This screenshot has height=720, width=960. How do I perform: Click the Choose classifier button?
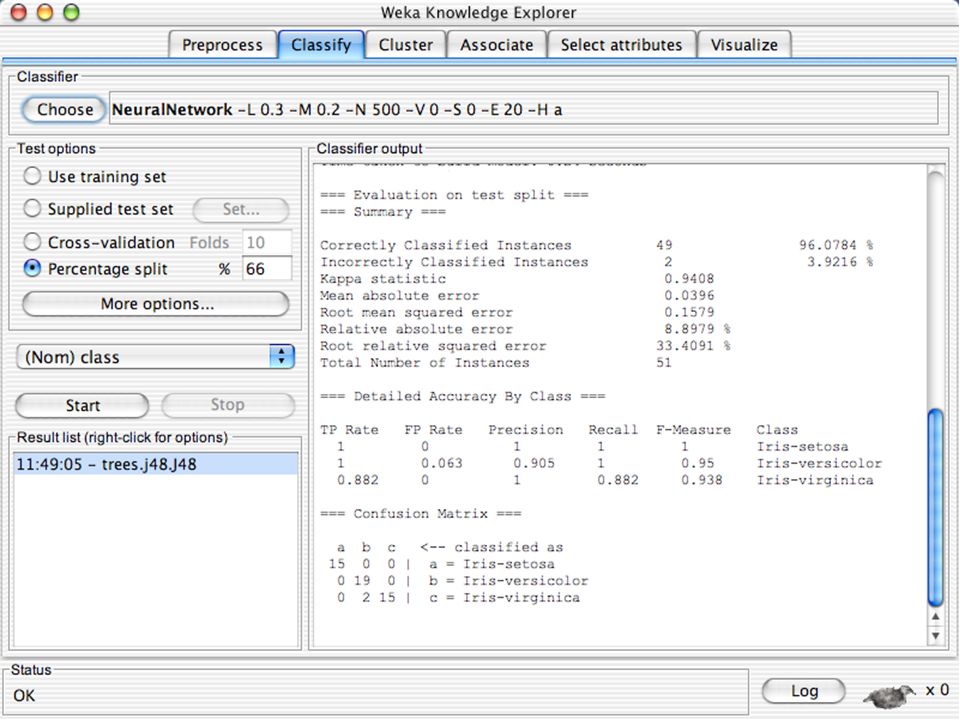[64, 110]
